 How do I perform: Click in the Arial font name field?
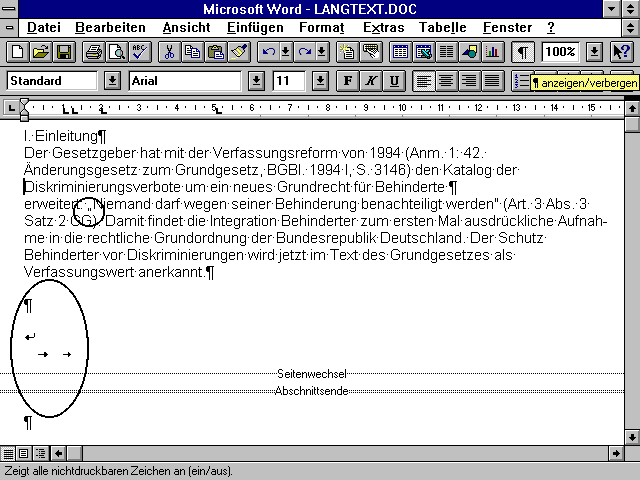pos(185,81)
